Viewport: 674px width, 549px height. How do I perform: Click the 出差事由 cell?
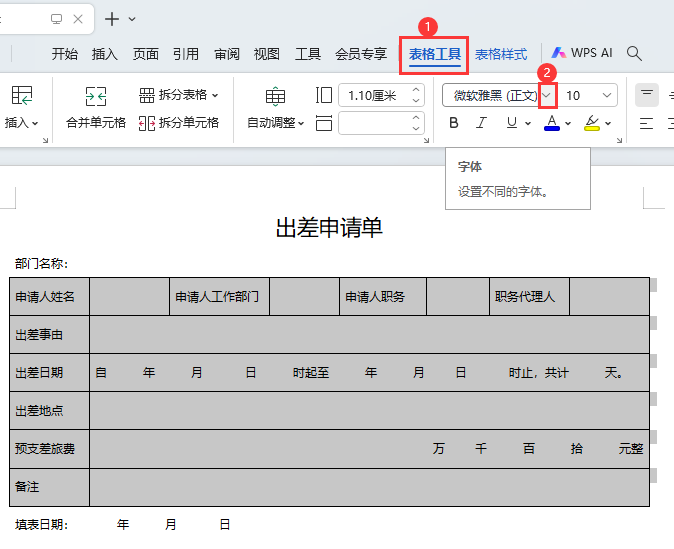[49, 334]
